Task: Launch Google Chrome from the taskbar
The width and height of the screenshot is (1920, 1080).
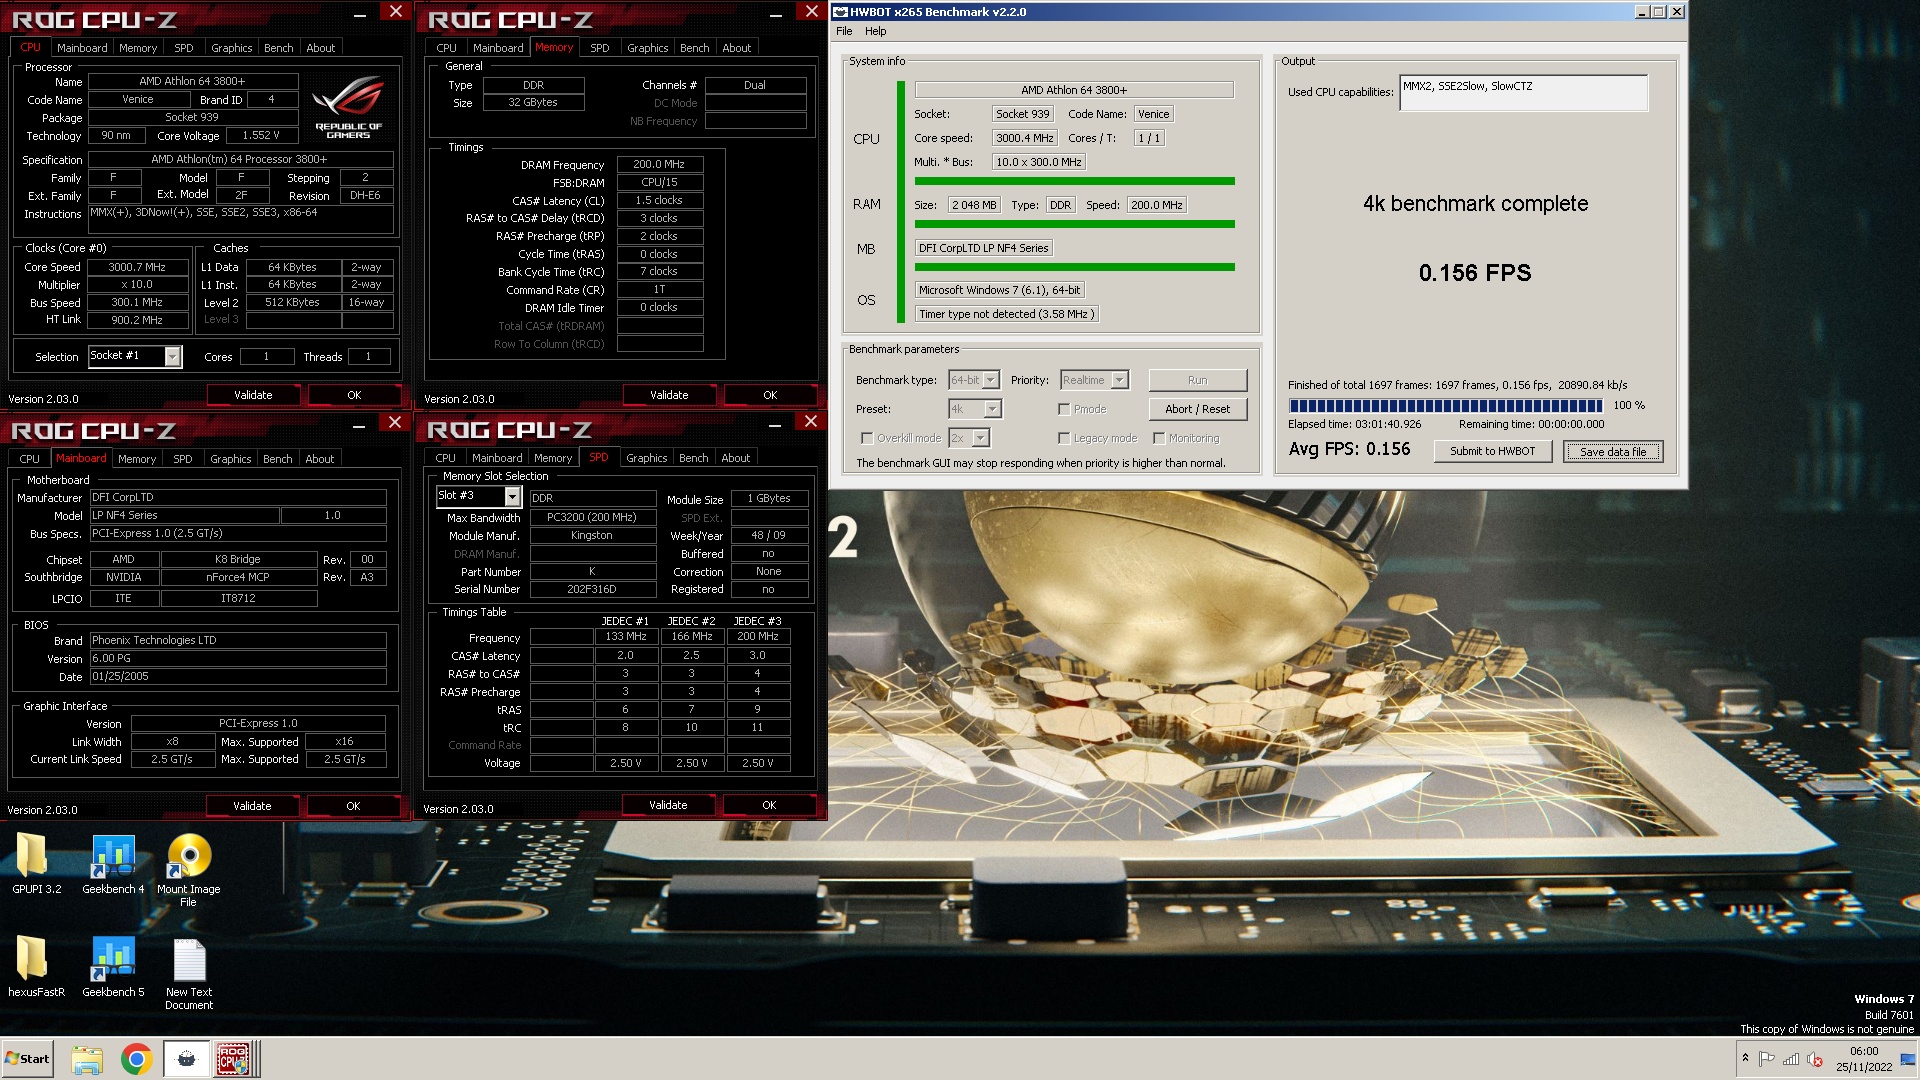Action: [136, 1059]
